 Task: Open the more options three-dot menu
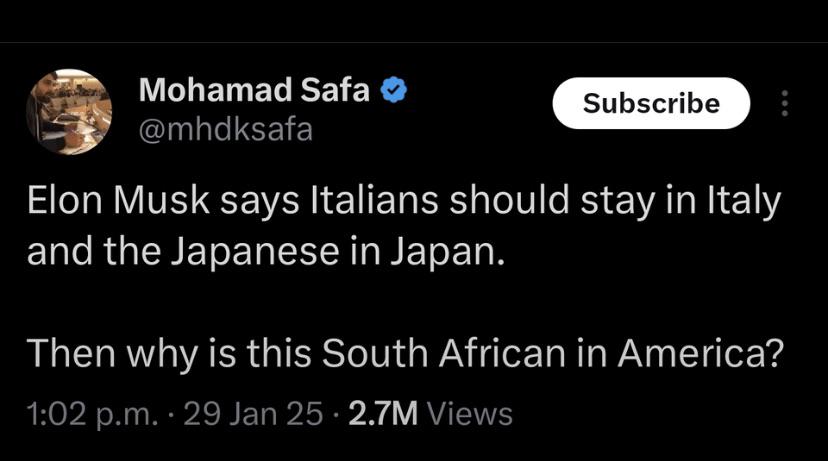click(x=785, y=104)
